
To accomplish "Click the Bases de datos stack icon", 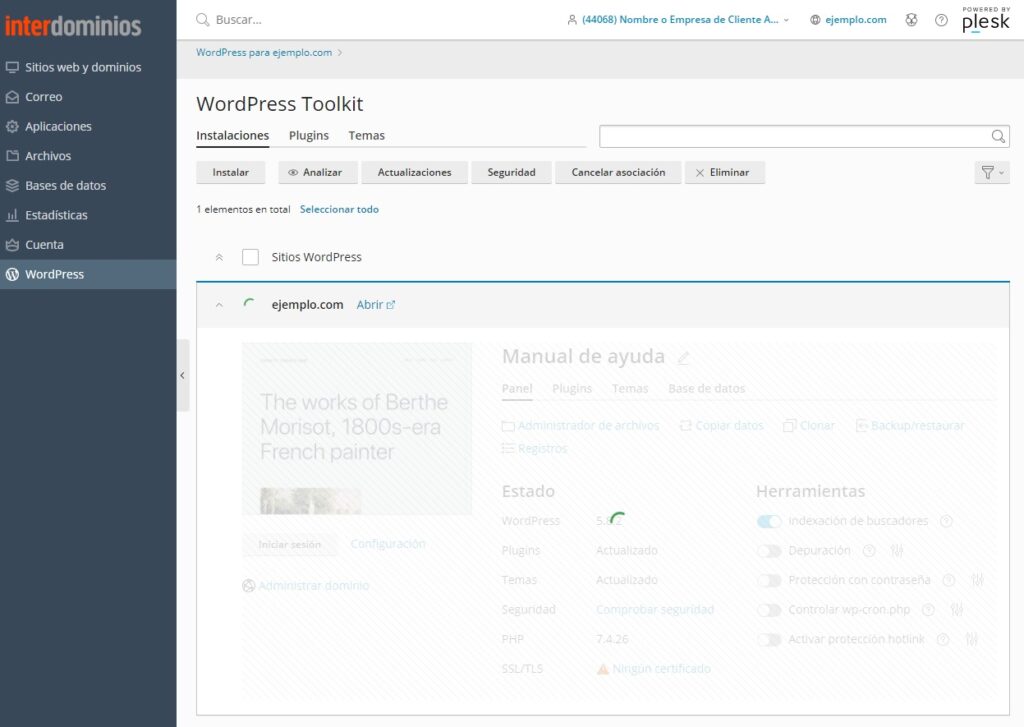I will click(12, 186).
